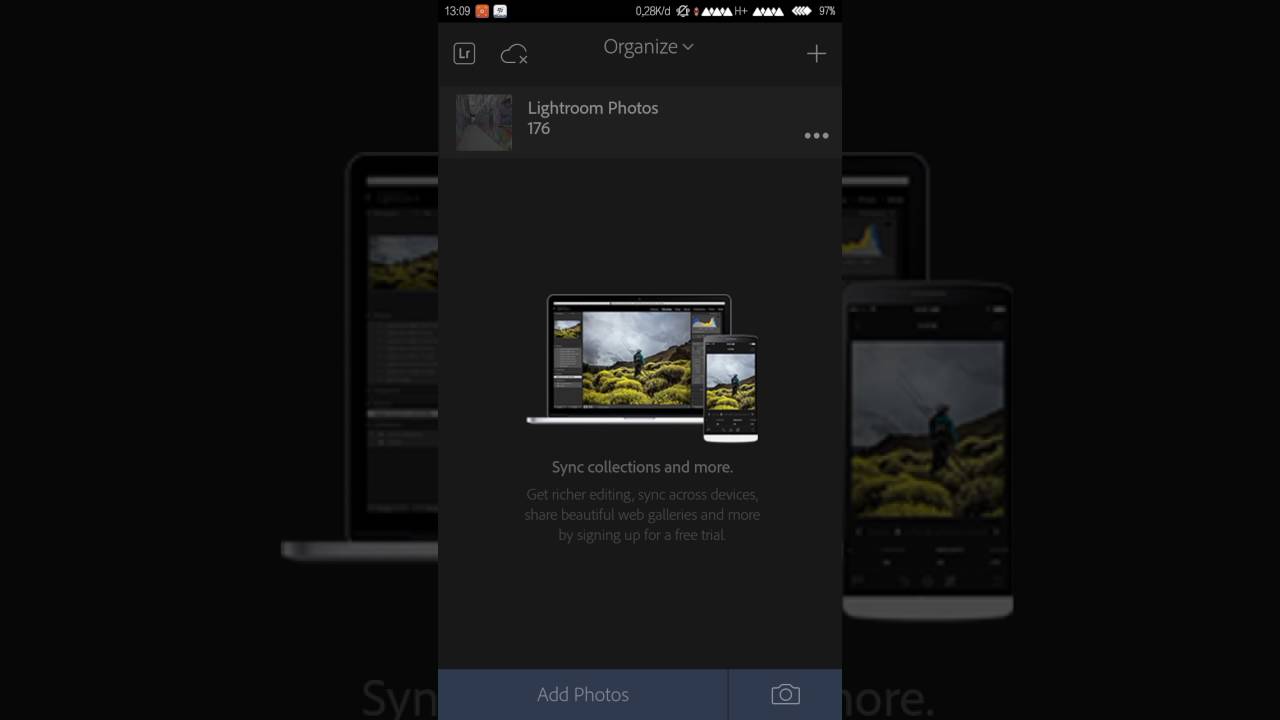The height and width of the screenshot is (720, 1280).
Task: Tap the free trial description text
Action: coord(642,514)
